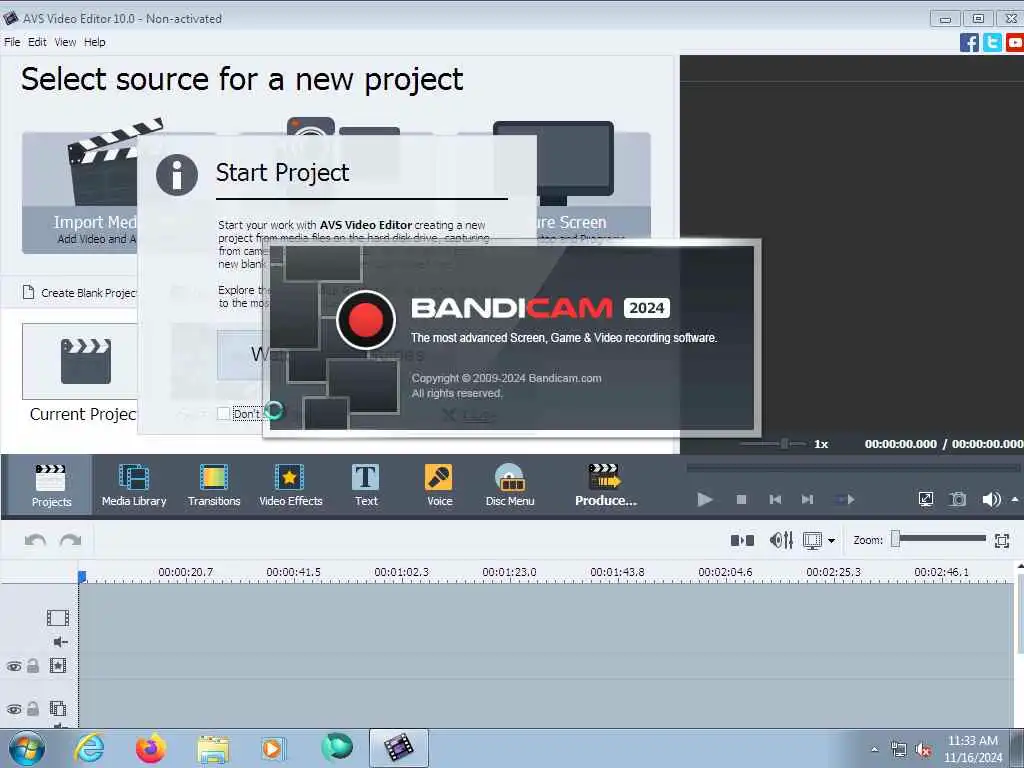This screenshot has width=1024, height=768.
Task: Adjust the timeline Zoom slider
Action: pos(895,539)
